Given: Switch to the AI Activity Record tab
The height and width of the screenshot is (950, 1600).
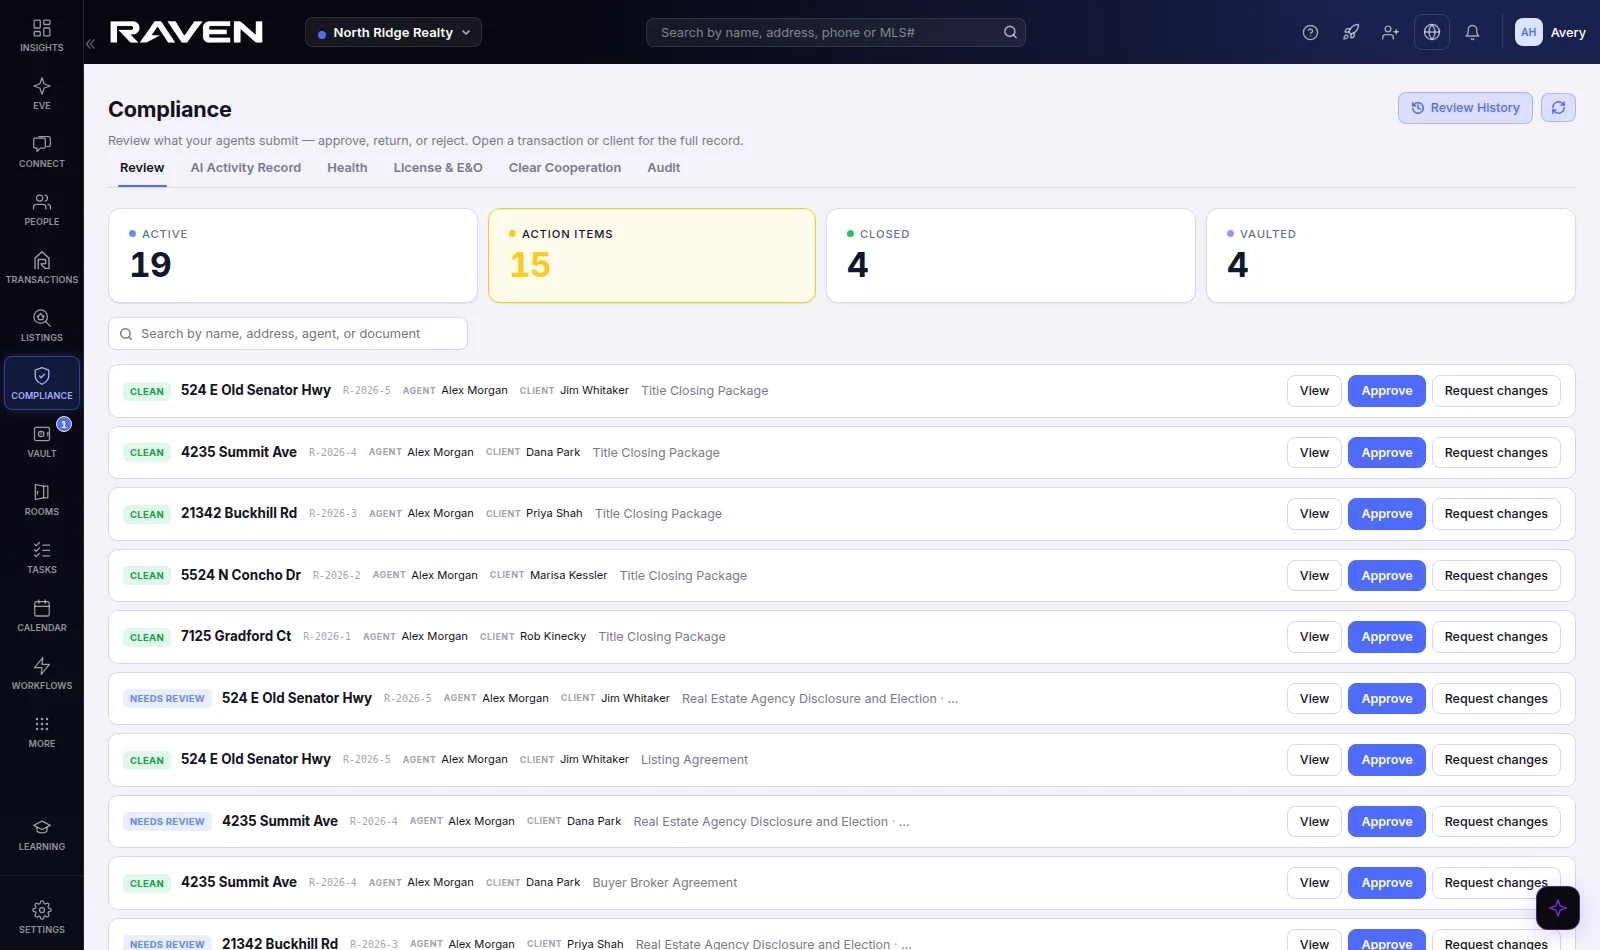Looking at the screenshot, I should click(x=246, y=168).
